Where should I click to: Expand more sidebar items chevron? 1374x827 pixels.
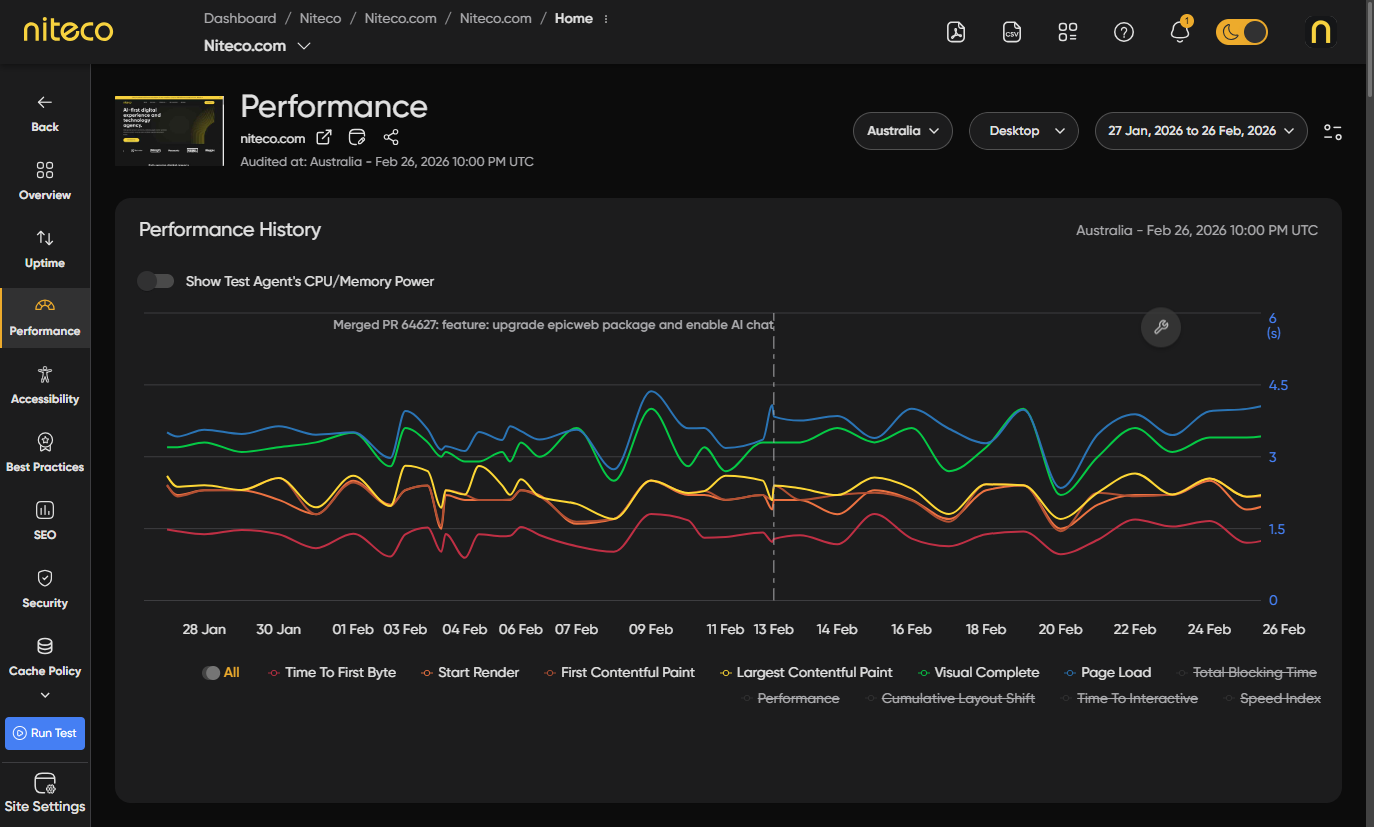pos(45,695)
